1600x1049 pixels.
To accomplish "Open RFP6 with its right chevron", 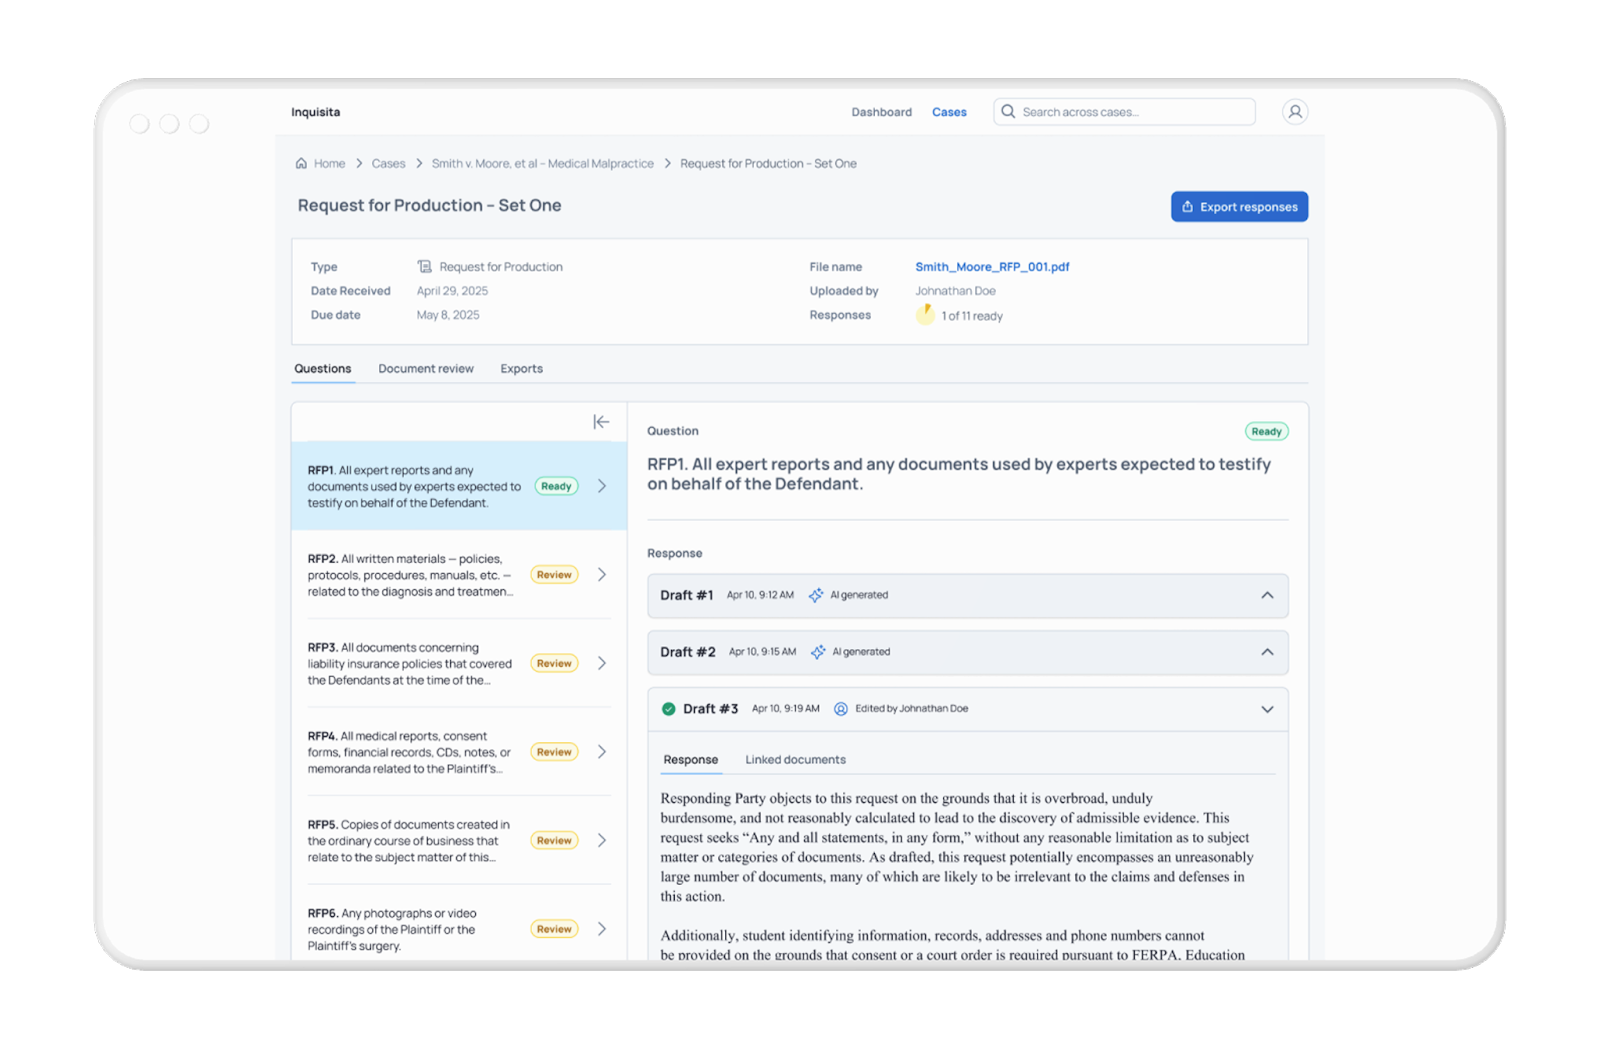I will pyautogui.click(x=602, y=929).
